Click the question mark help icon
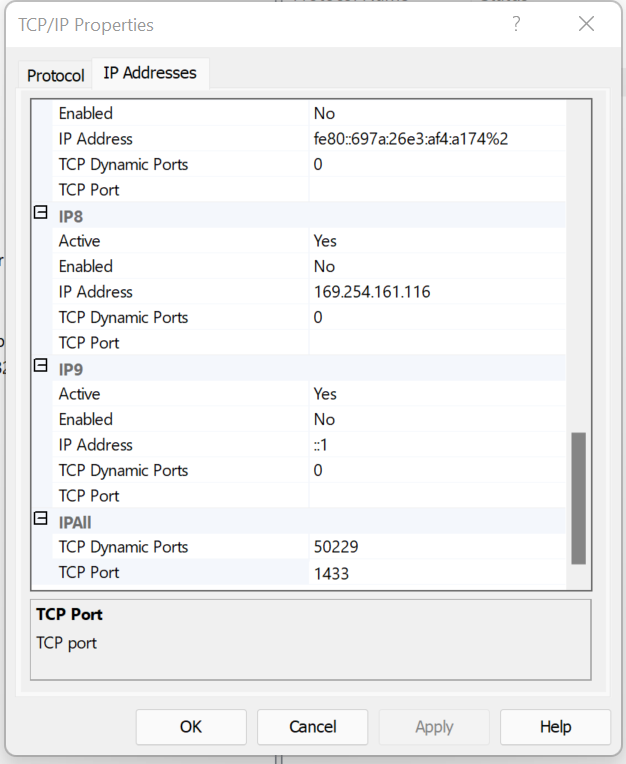The height and width of the screenshot is (764, 626). (x=516, y=24)
